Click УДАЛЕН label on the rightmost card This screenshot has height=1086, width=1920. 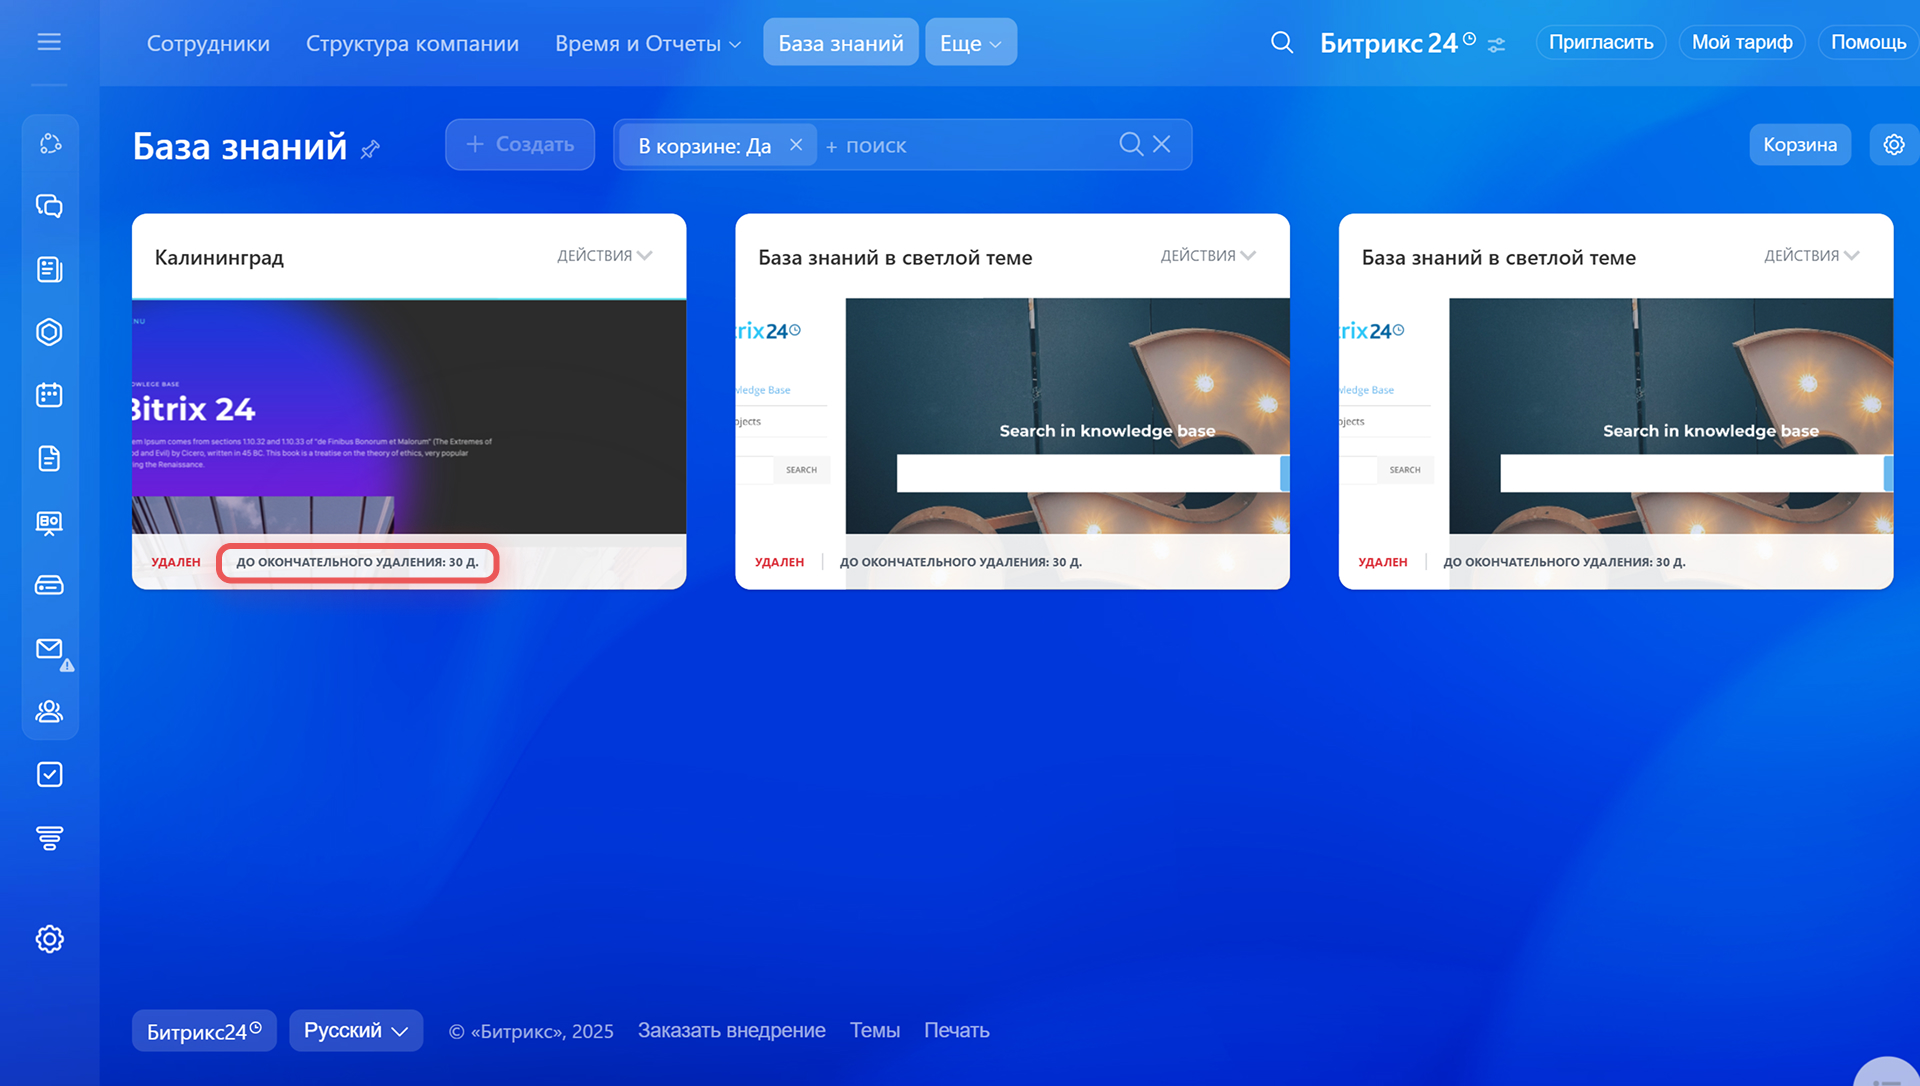point(1383,562)
